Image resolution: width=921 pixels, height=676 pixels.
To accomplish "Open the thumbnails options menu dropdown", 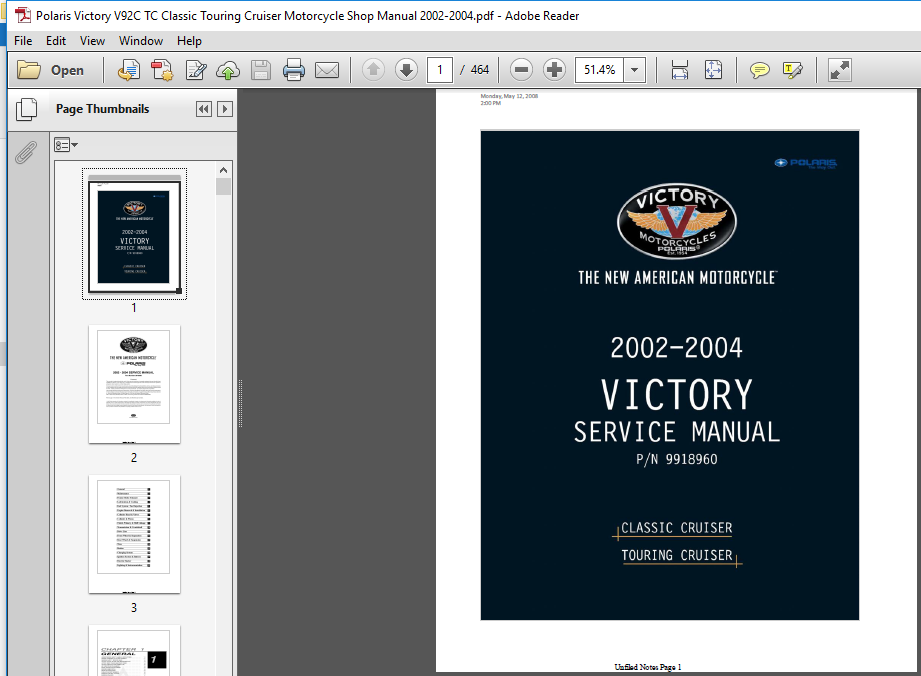I will [66, 144].
